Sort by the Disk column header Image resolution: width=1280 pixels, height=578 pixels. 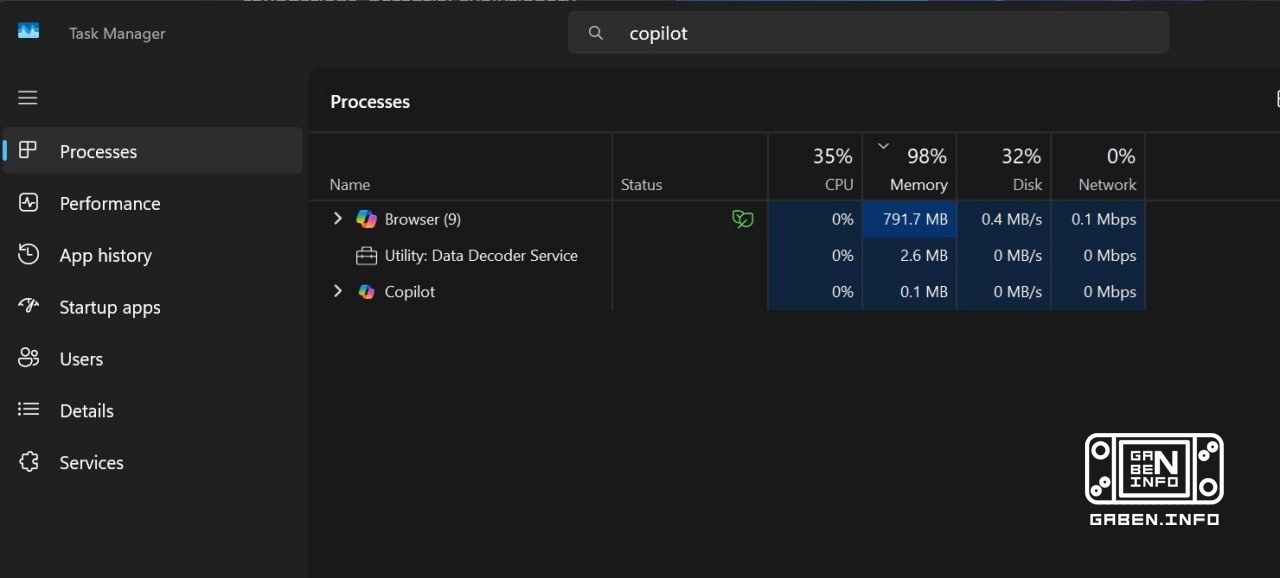click(1004, 167)
